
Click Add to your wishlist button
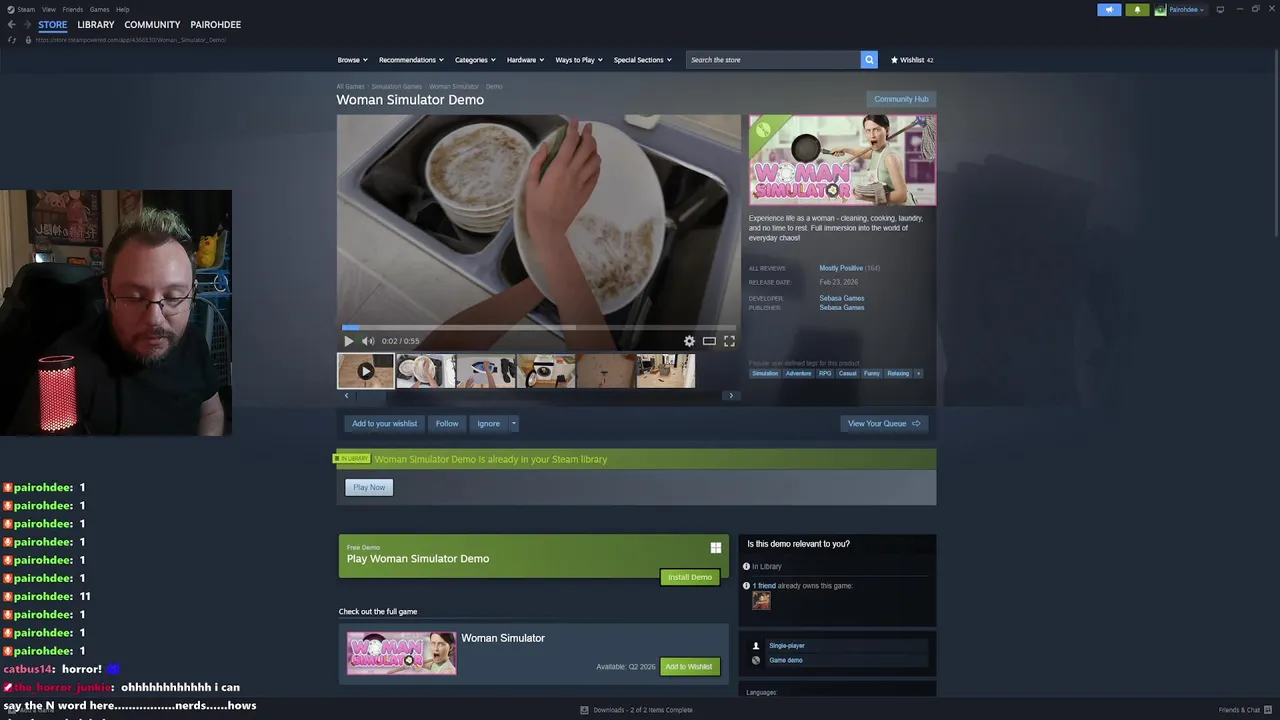tap(384, 423)
